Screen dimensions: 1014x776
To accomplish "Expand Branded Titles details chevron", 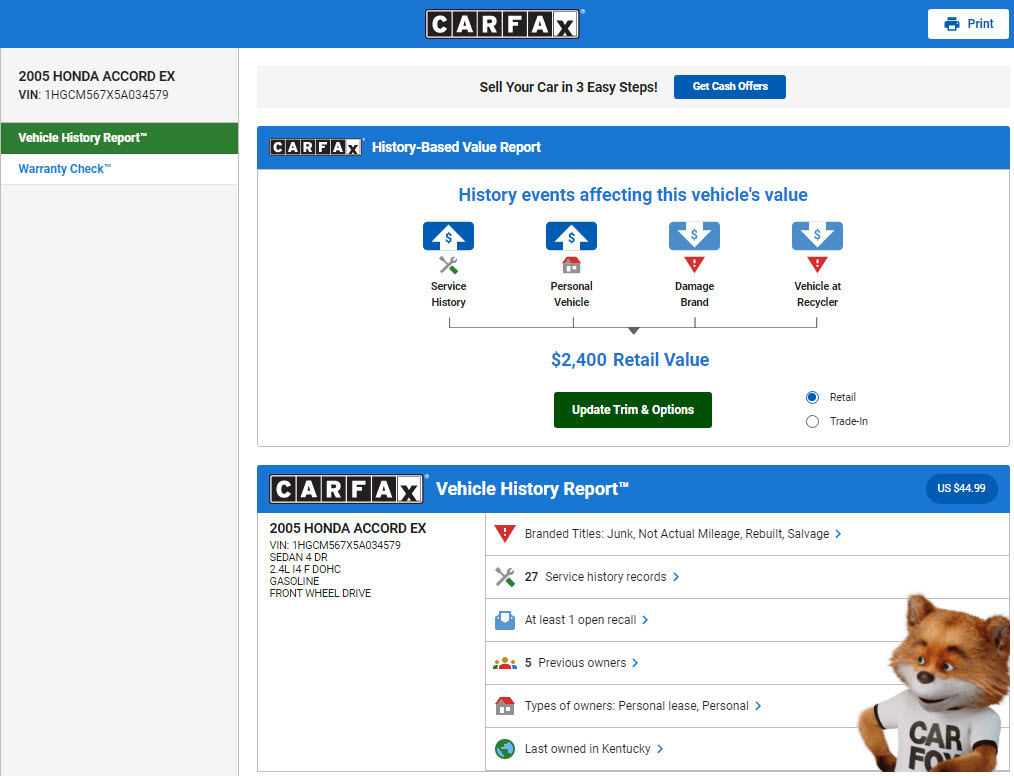I will (x=838, y=534).
